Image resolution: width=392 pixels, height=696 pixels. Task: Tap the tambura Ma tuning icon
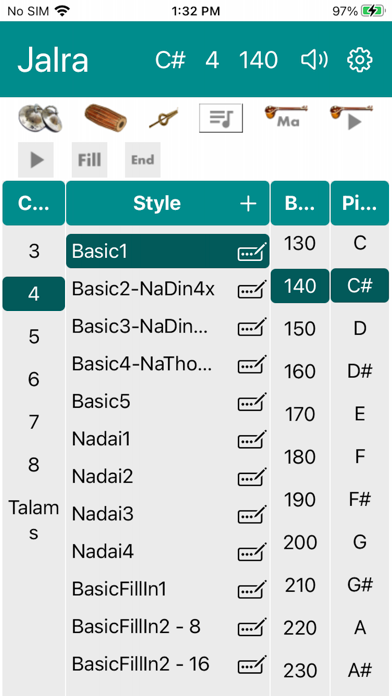tap(286, 117)
